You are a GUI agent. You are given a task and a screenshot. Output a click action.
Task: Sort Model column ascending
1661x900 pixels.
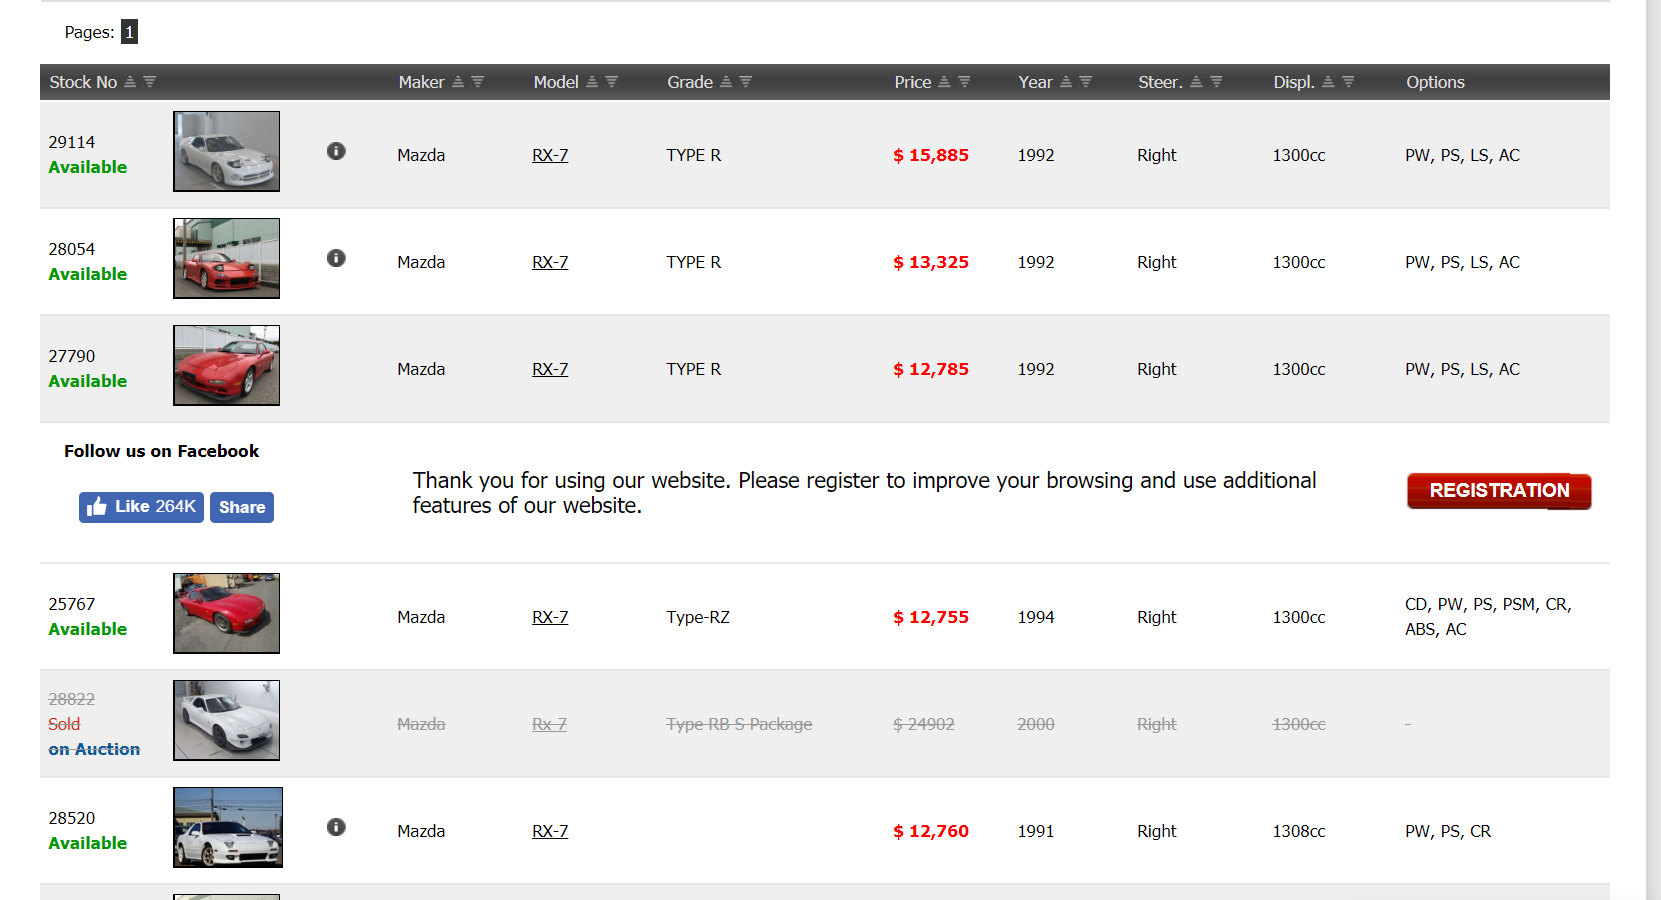point(592,82)
